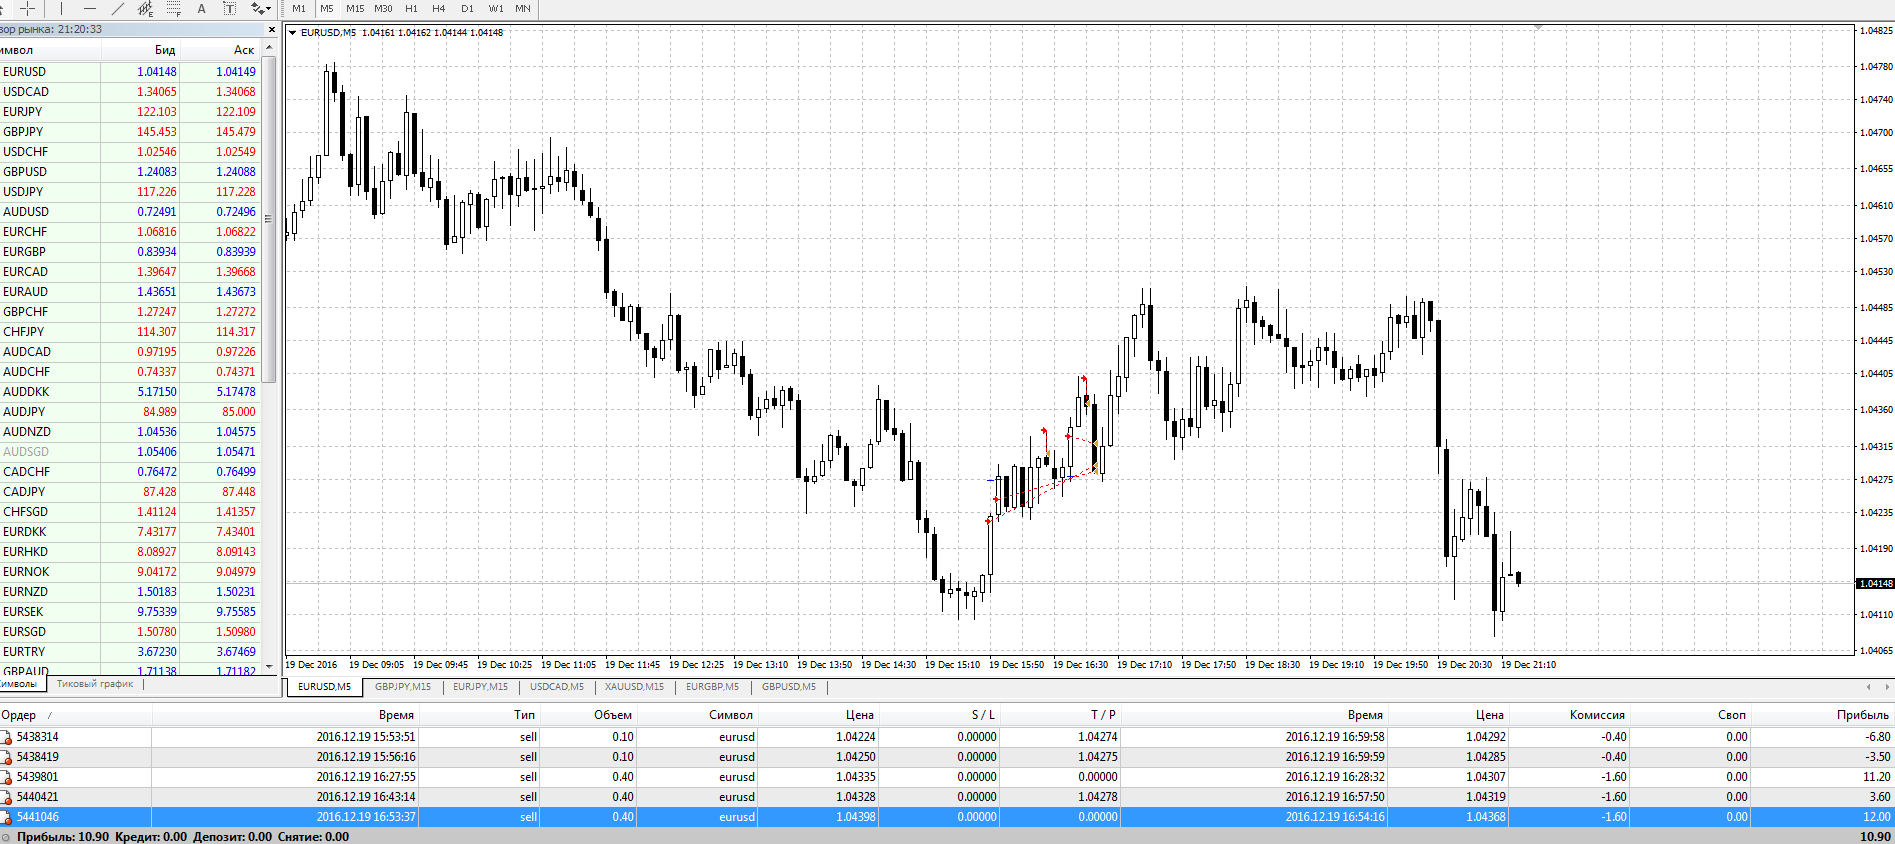
Task: Open the USDCAD,M5 chart tab
Action: click(557, 687)
